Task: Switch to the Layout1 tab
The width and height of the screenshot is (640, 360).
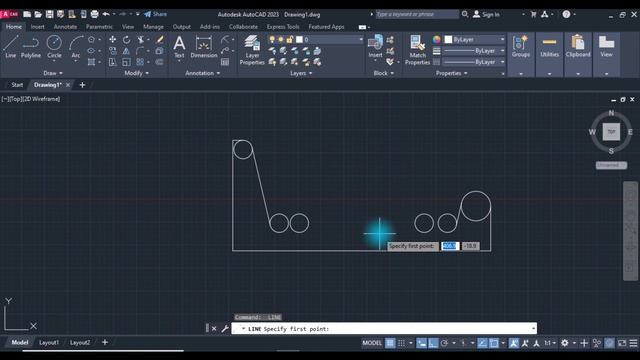Action: pyautogui.click(x=49, y=342)
